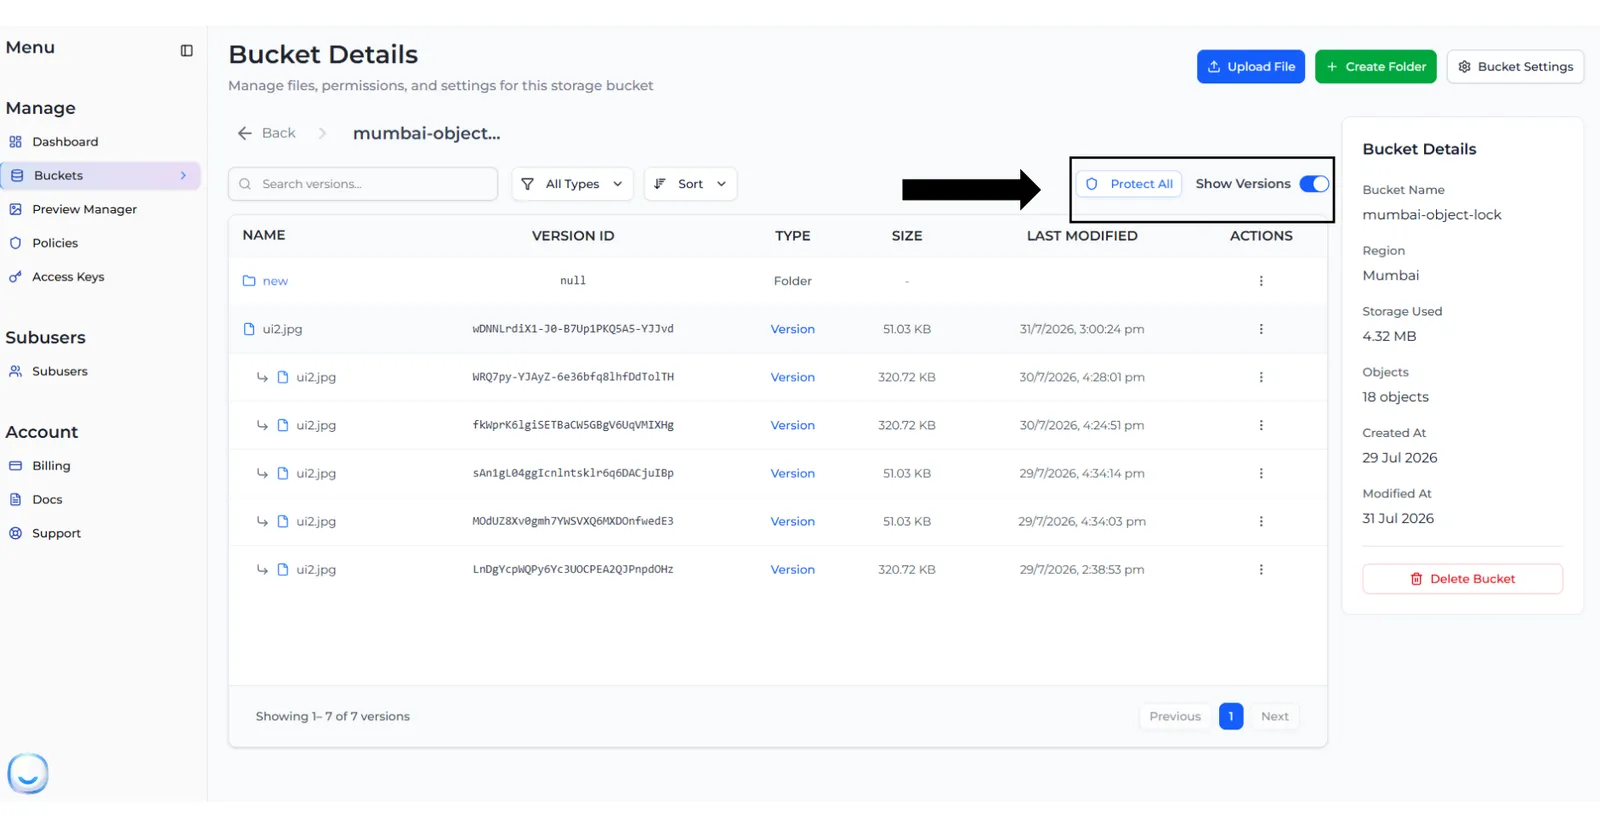Open actions menu for version wDNNLrdiX1
Viewport: 1600px width, 829px height.
[1261, 329]
